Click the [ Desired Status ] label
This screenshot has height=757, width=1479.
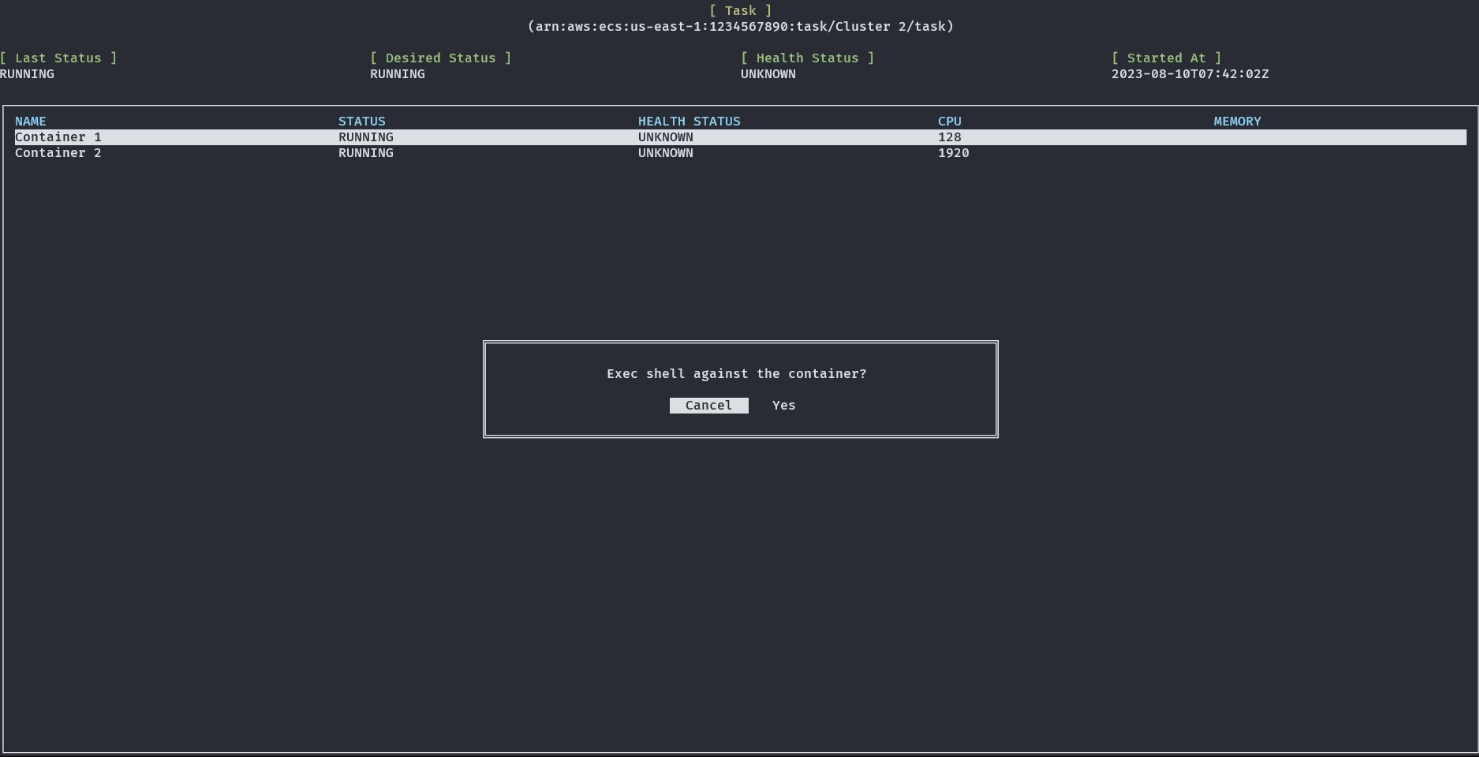coord(441,58)
